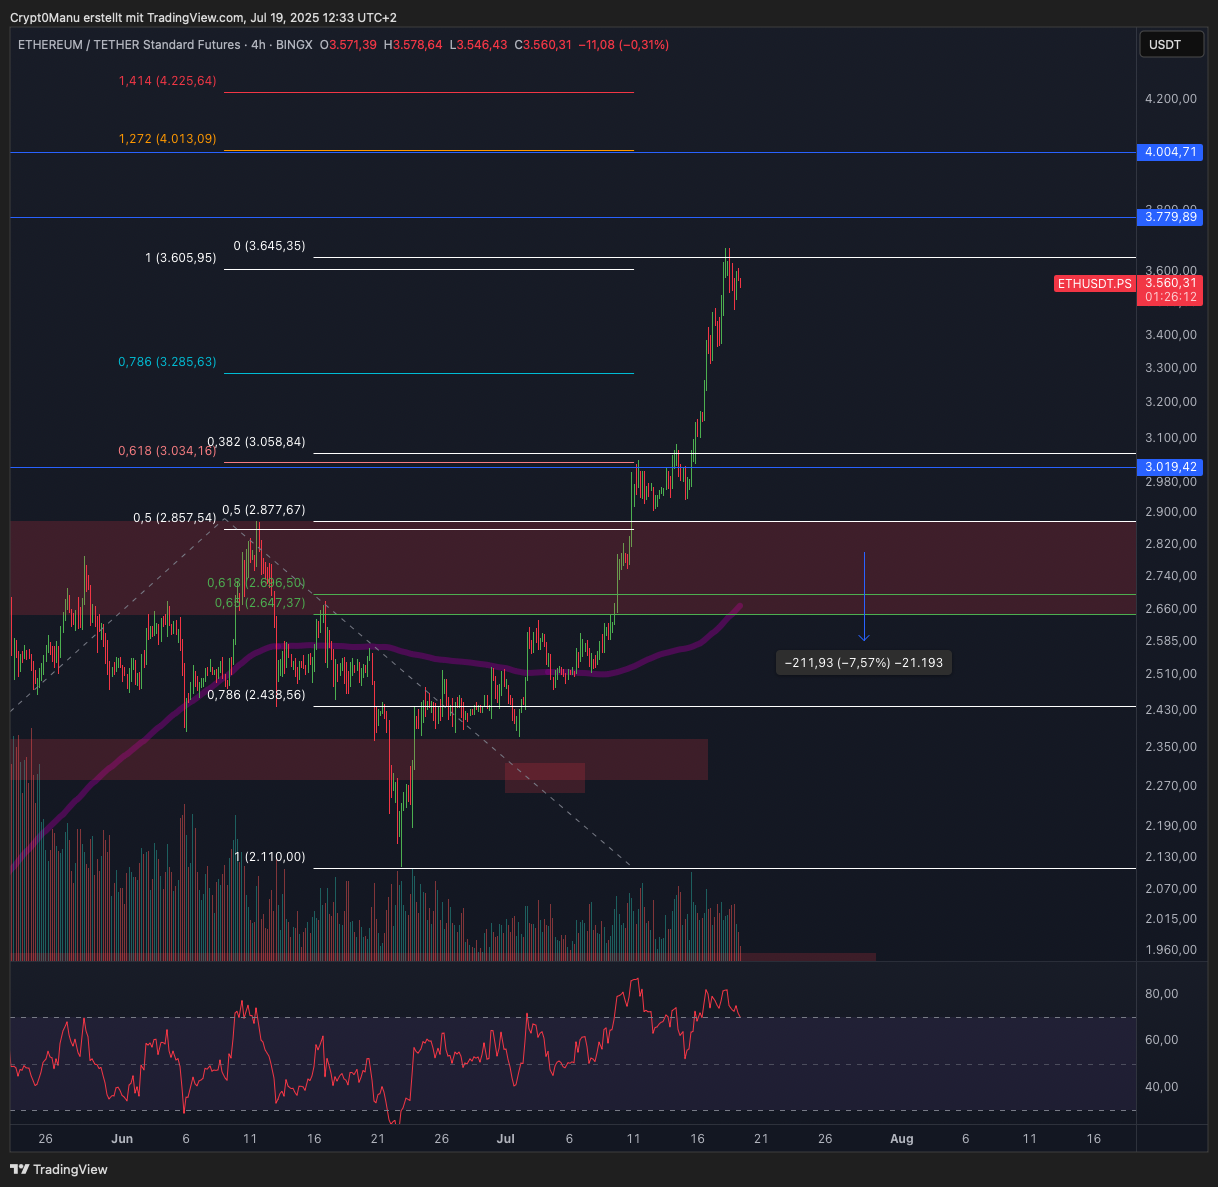Click 2.350,00 on the price axis
Viewport: 1218px width, 1187px height.
(1170, 746)
